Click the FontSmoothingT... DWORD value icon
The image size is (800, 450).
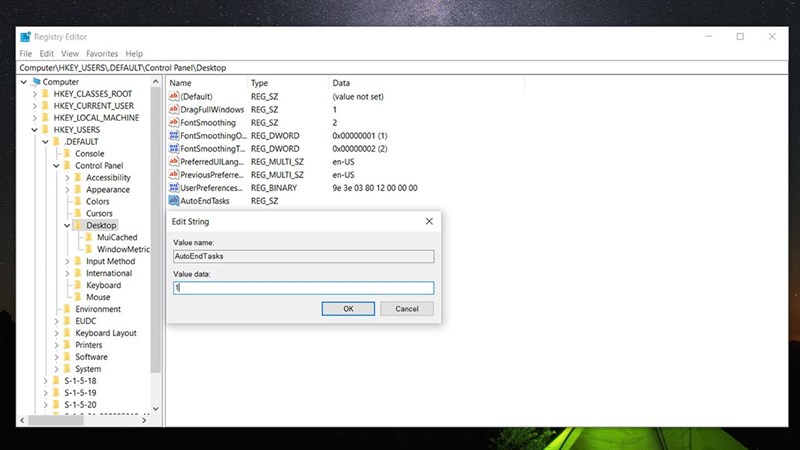[x=173, y=148]
